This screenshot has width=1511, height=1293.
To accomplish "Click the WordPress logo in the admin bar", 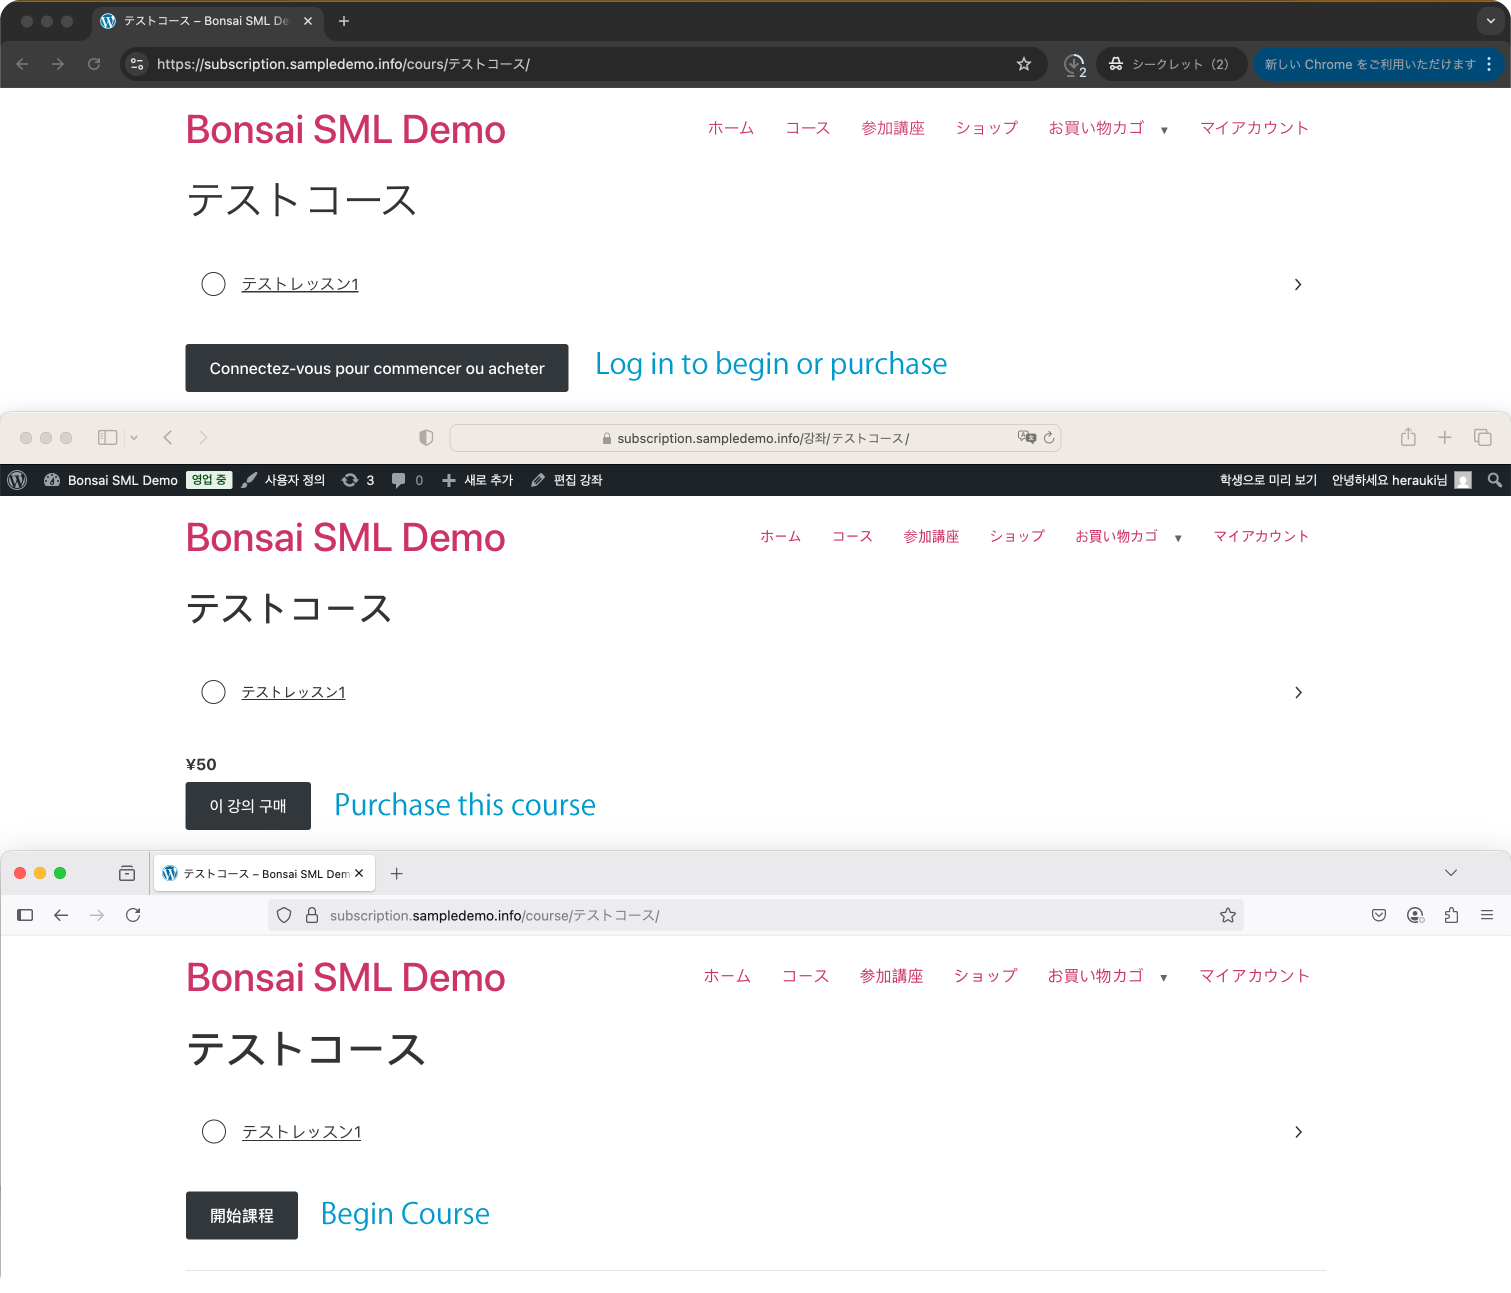I will coord(17,480).
